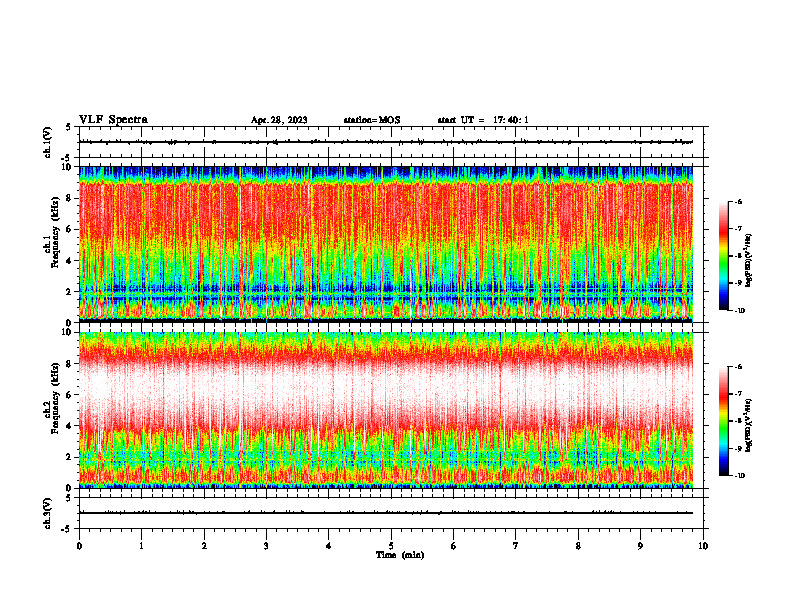Click the "2" kHz tick of ch.2 frequency axis
The height and width of the screenshot is (612, 792).
click(69, 457)
